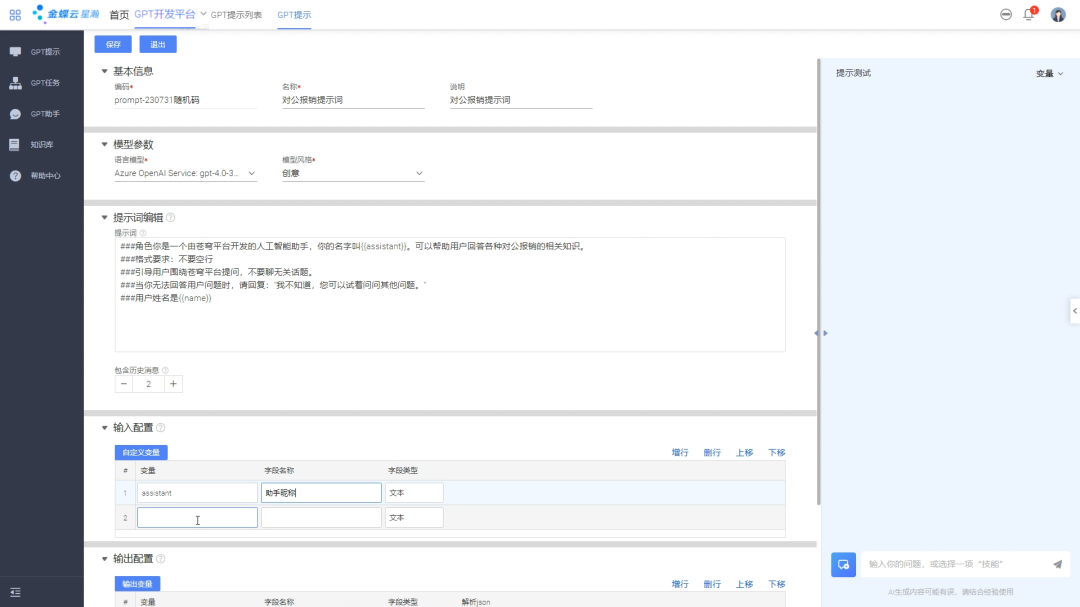Click help icon next to 输出配置

pyautogui.click(x=160, y=559)
